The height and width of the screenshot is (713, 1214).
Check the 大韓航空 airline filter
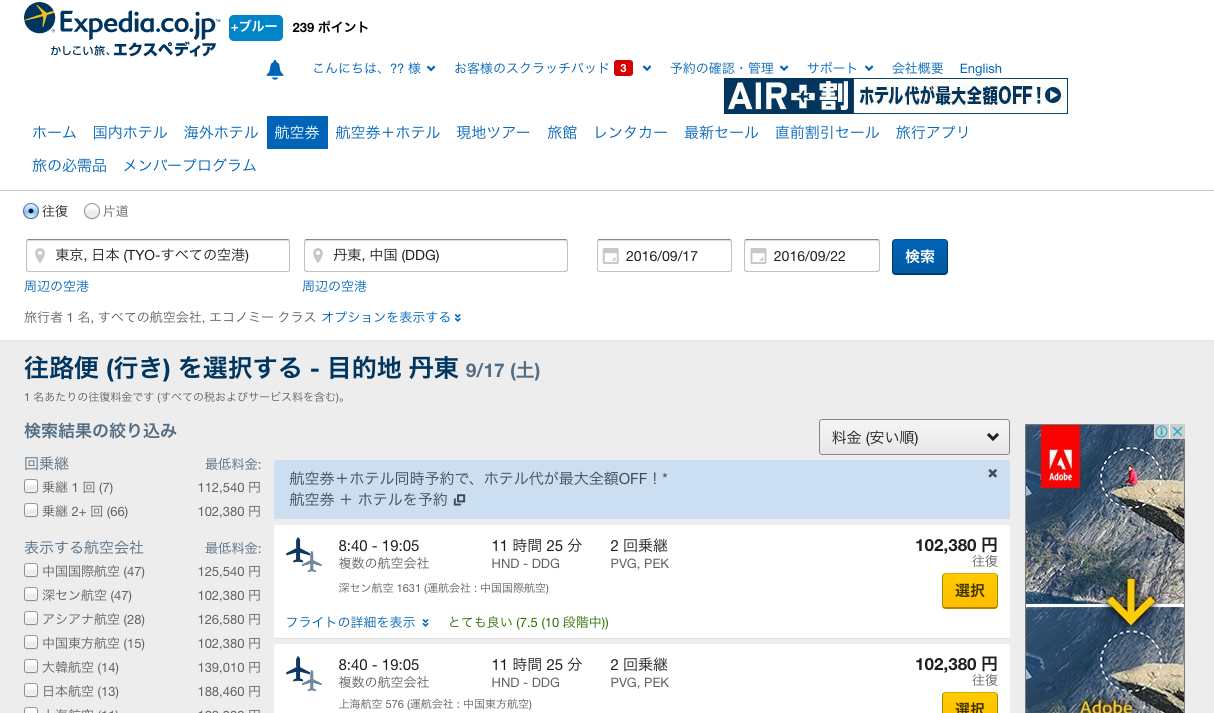pos(31,667)
